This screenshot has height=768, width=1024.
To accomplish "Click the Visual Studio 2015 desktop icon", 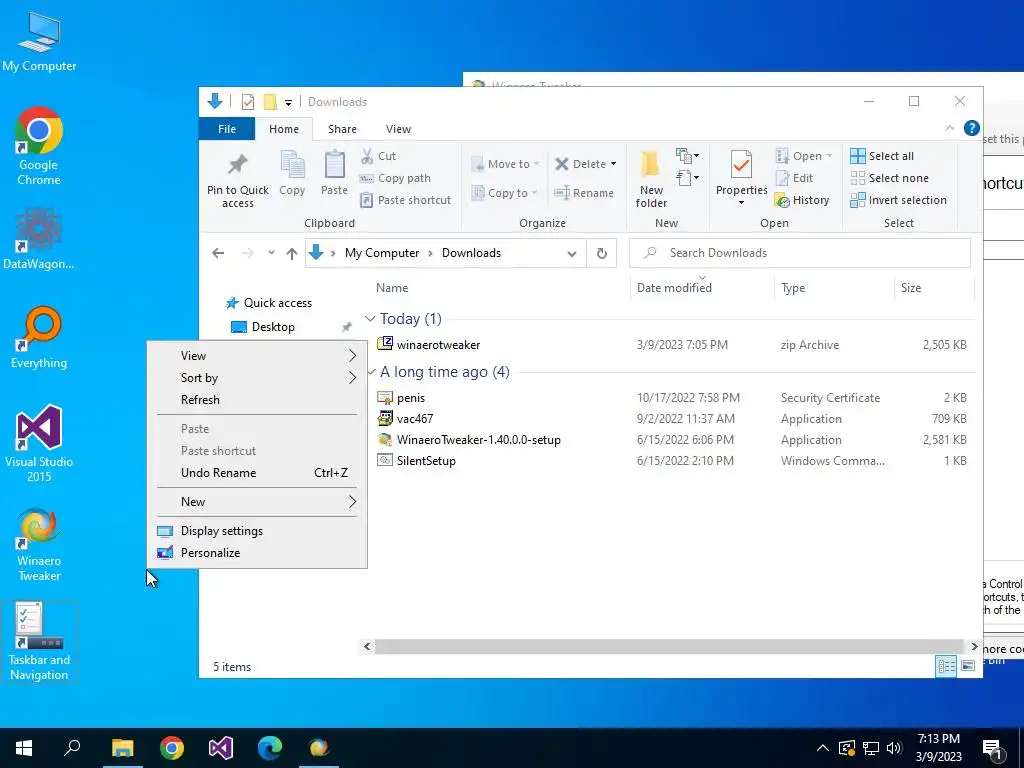I will pos(39,443).
